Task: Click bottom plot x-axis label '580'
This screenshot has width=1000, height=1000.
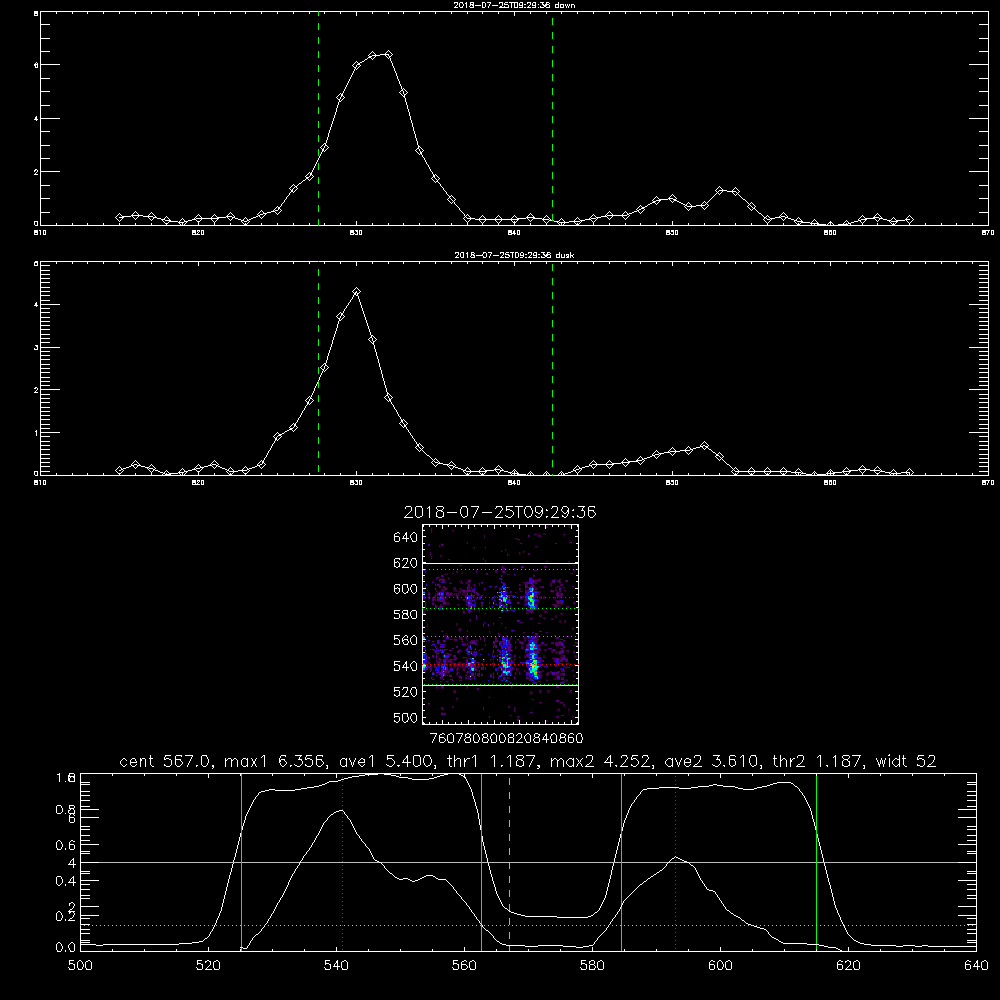Action: click(x=592, y=966)
